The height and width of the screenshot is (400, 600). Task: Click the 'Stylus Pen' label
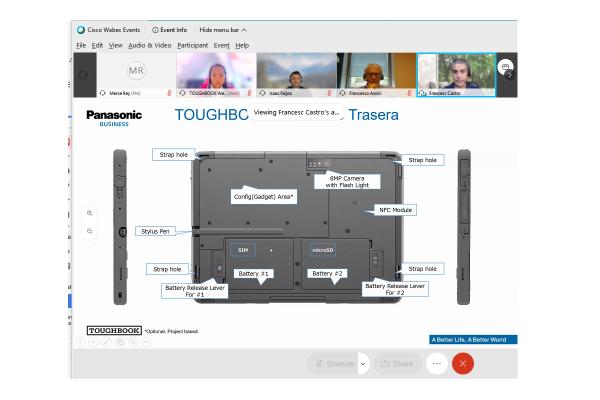155,231
